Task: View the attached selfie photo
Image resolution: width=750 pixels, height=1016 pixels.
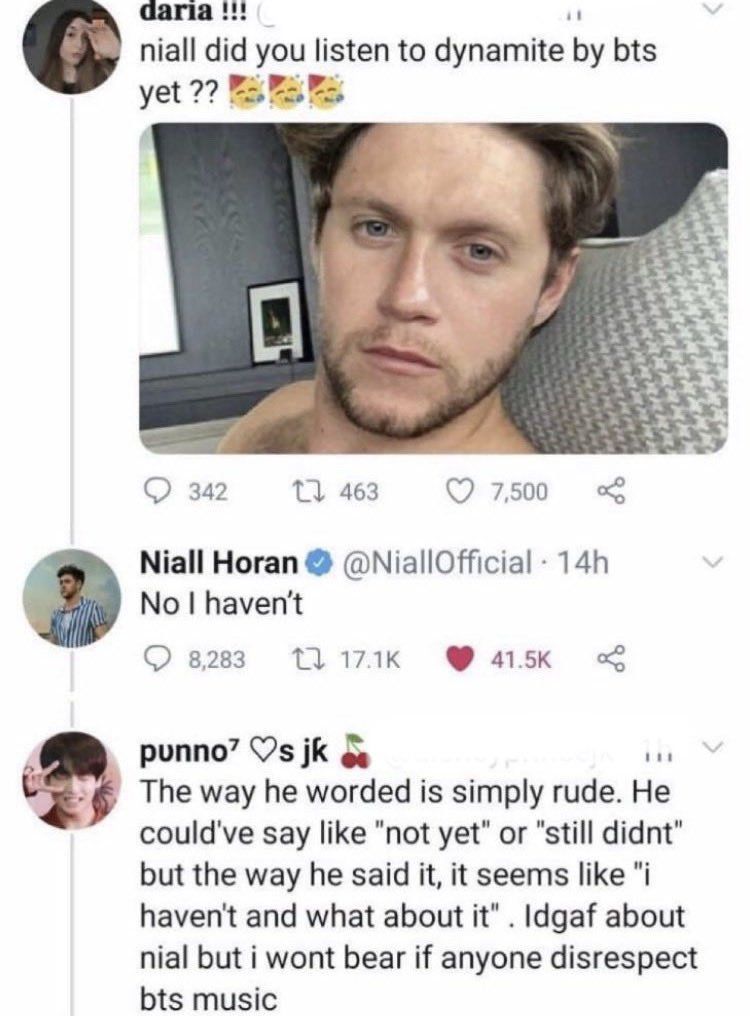Action: point(433,288)
